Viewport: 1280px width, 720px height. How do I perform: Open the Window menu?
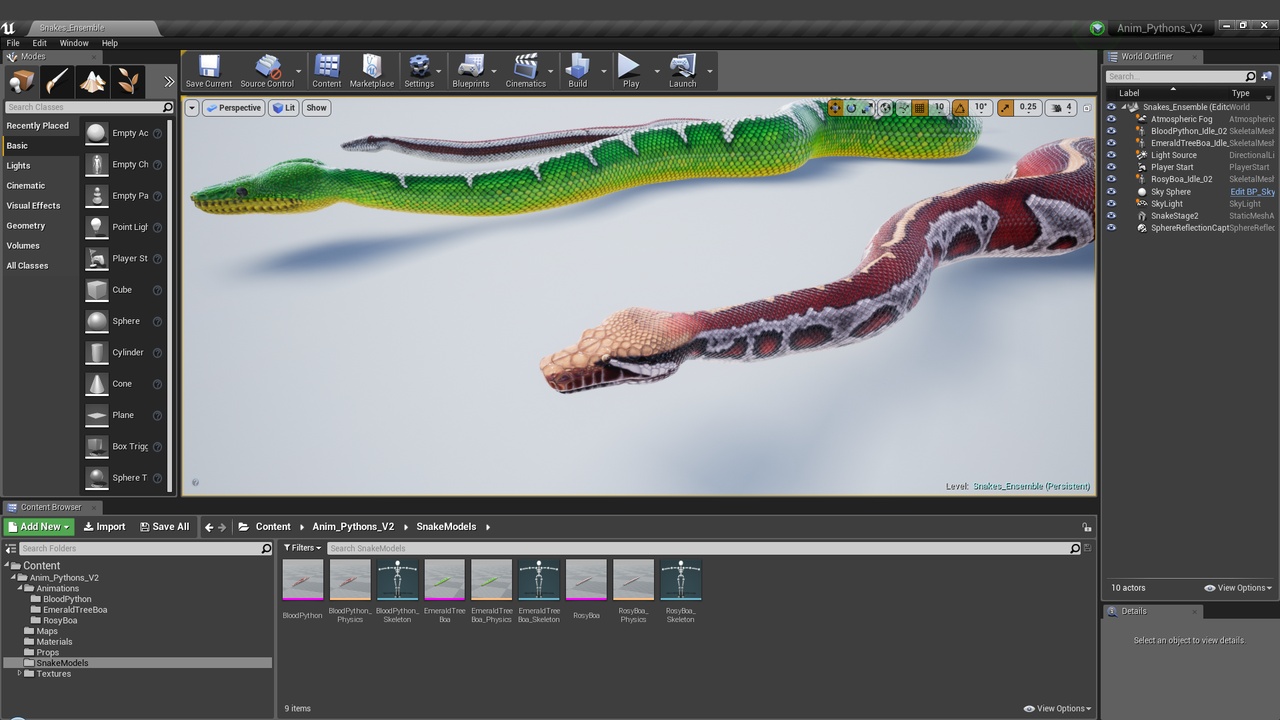coord(74,43)
